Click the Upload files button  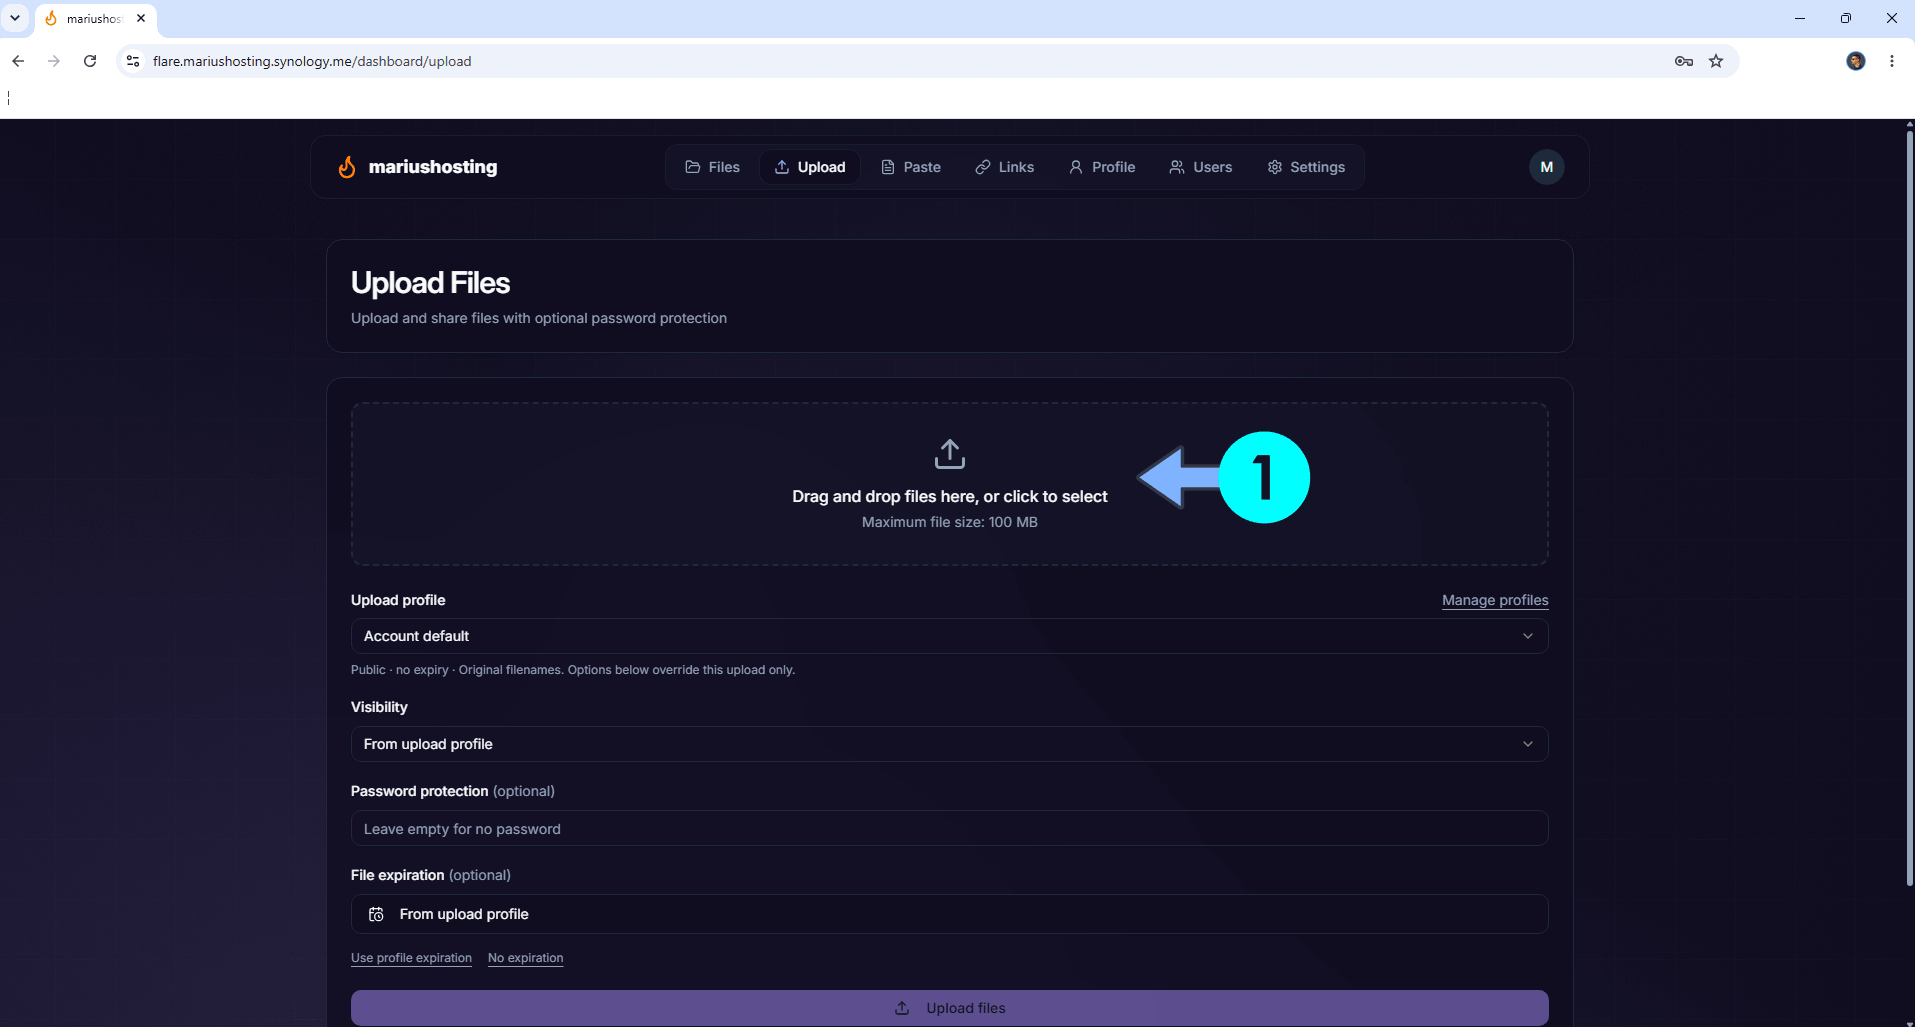(950, 1008)
